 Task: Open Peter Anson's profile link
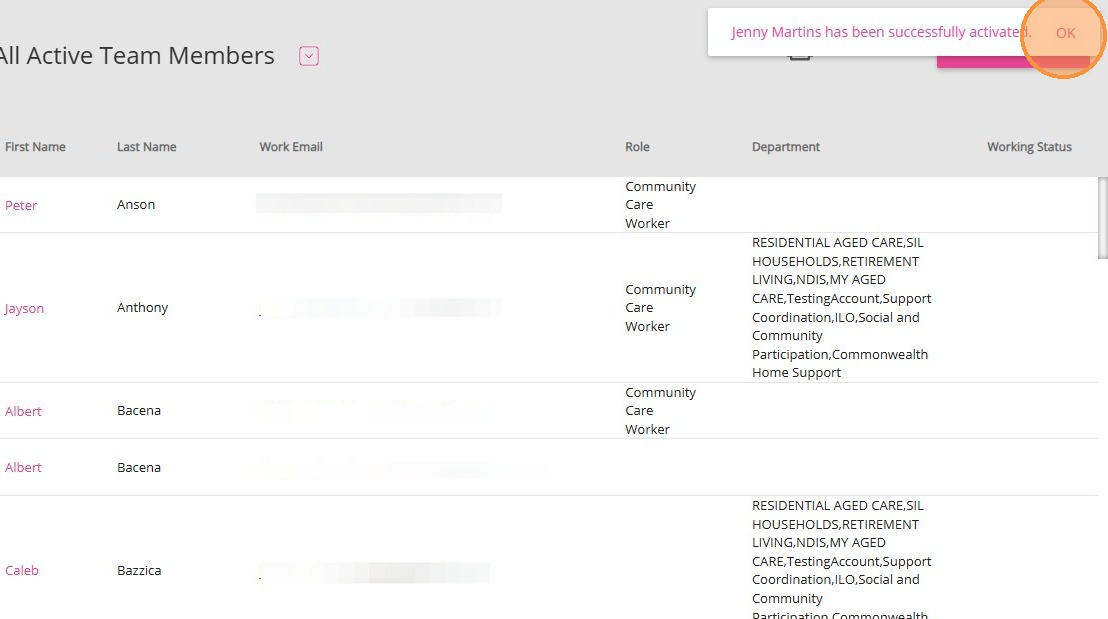coord(20,205)
